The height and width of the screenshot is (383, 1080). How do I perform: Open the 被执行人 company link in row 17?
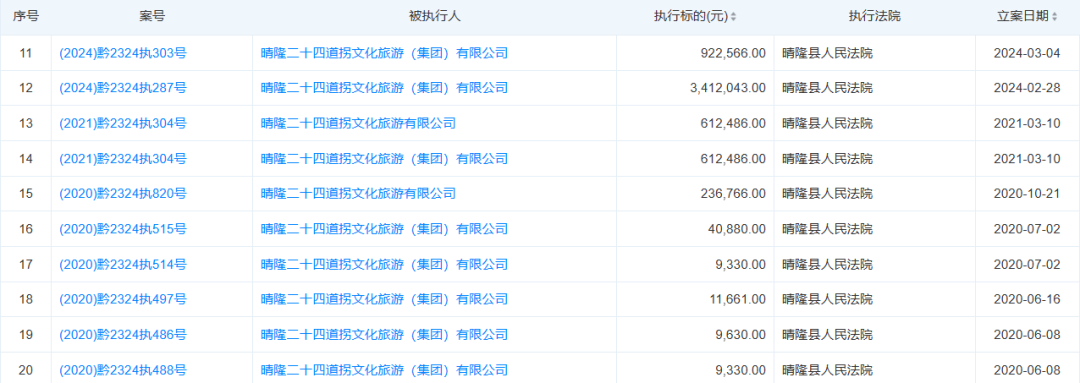click(x=384, y=265)
